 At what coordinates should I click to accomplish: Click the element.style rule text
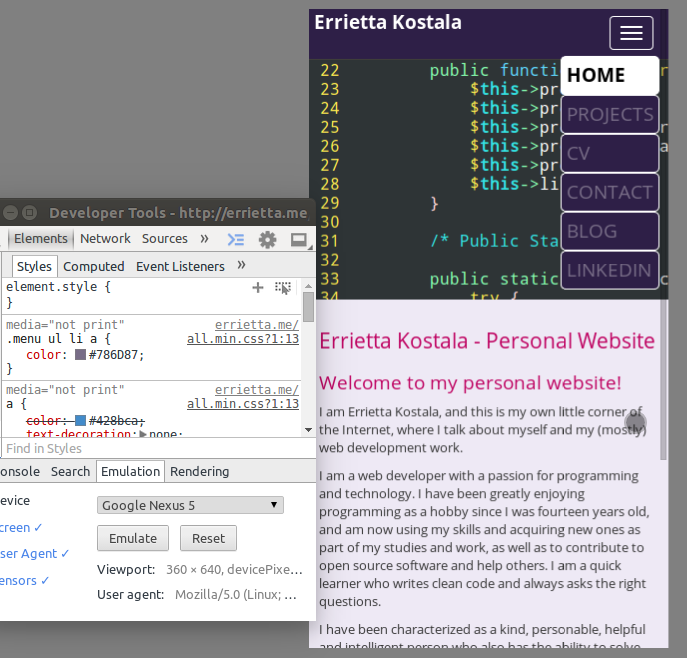58,287
